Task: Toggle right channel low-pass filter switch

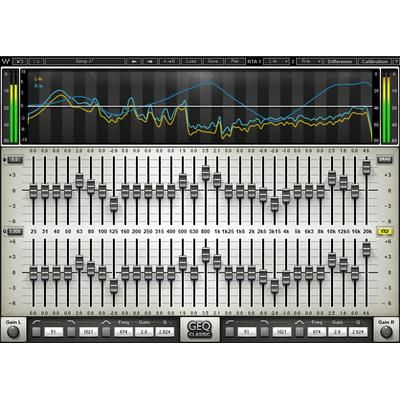Action: 264,332
